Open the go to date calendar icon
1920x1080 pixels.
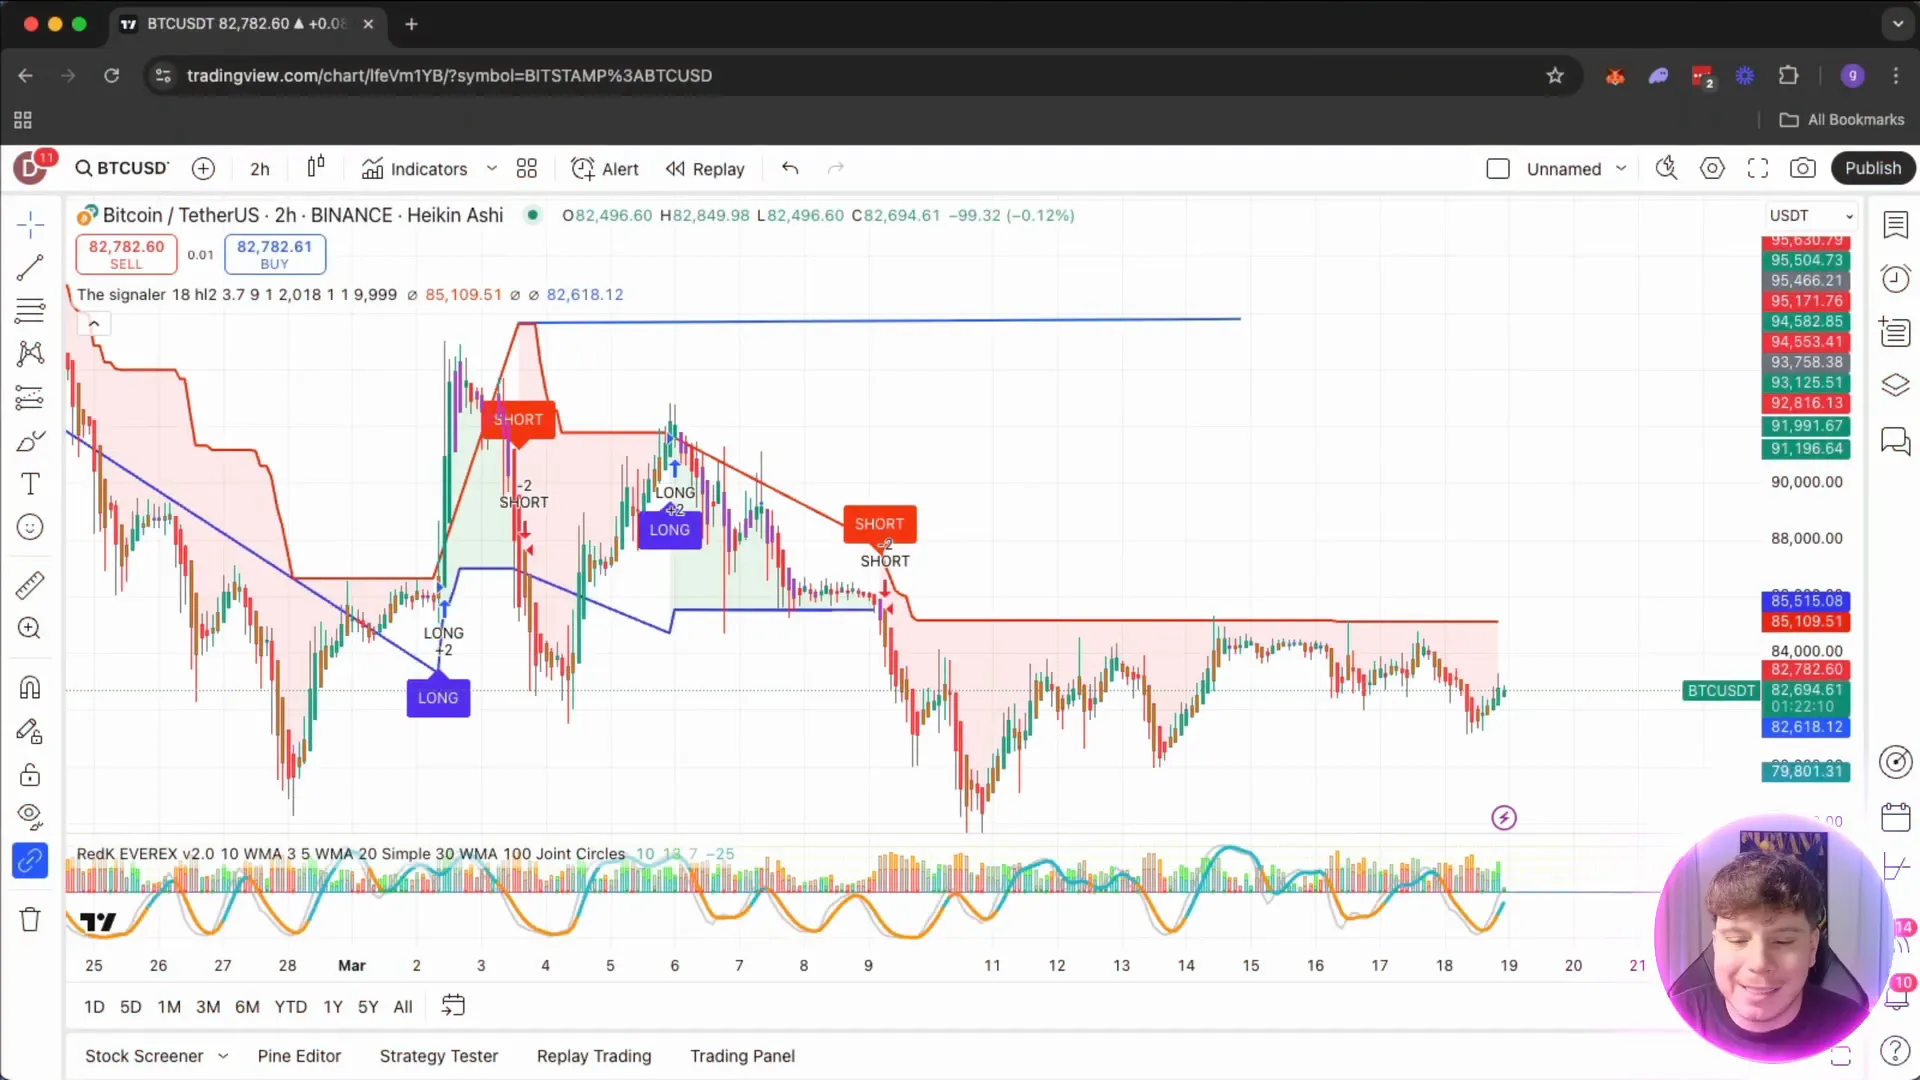coord(453,1005)
